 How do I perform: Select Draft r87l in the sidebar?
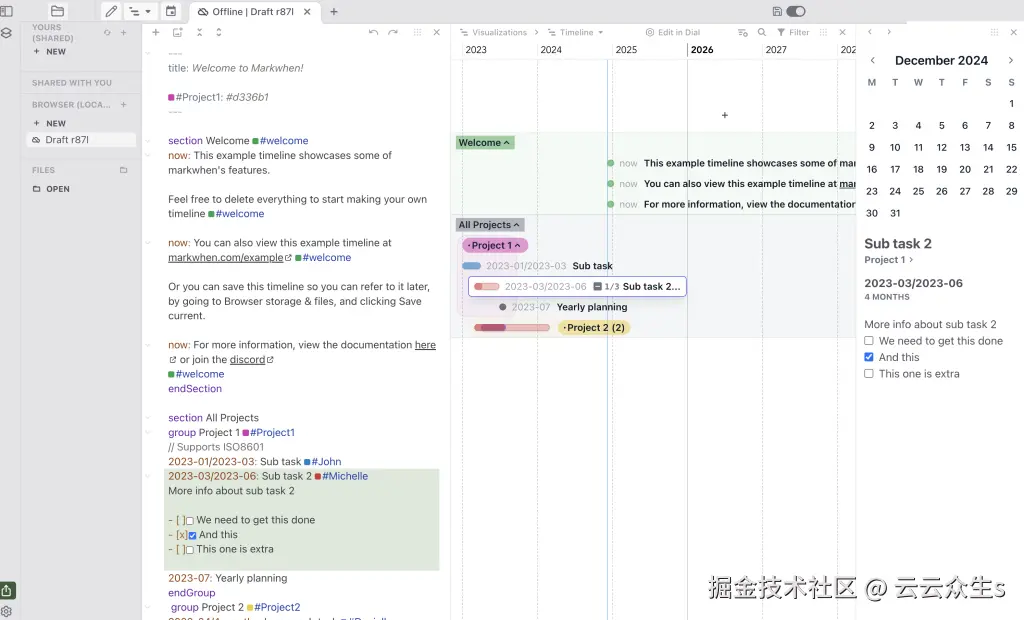(x=81, y=140)
